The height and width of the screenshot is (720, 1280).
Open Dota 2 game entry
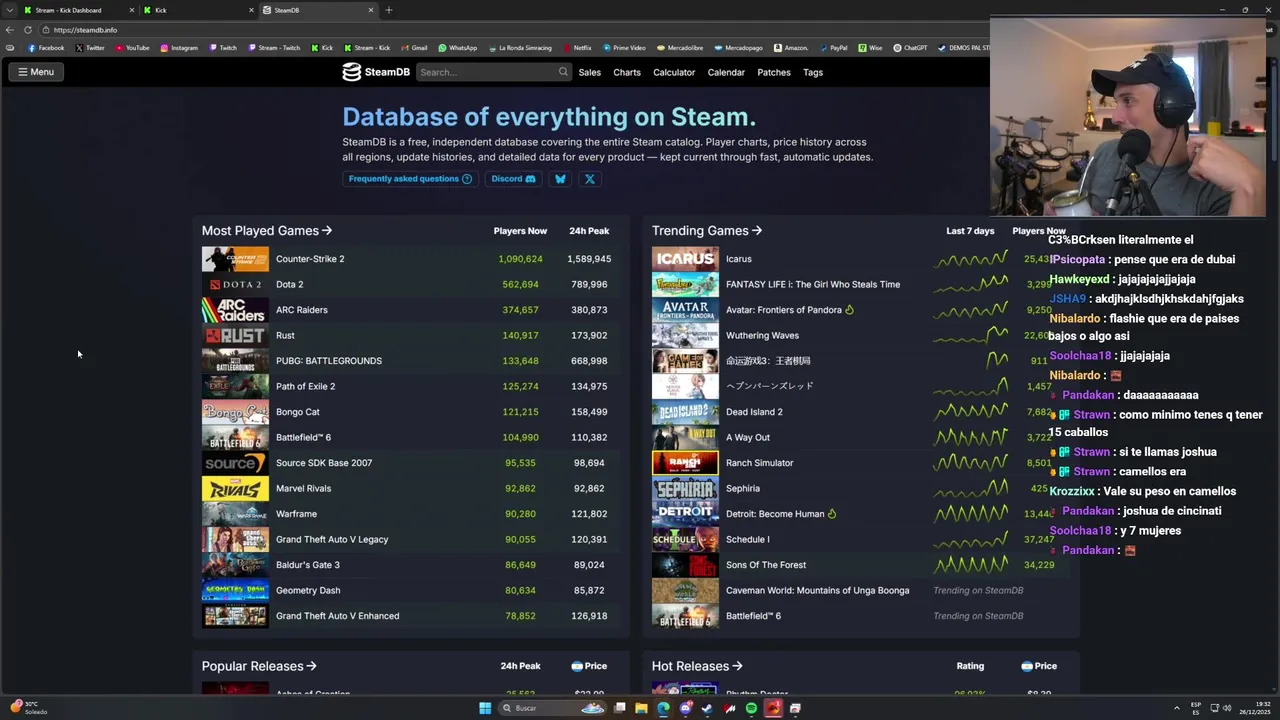coord(290,284)
